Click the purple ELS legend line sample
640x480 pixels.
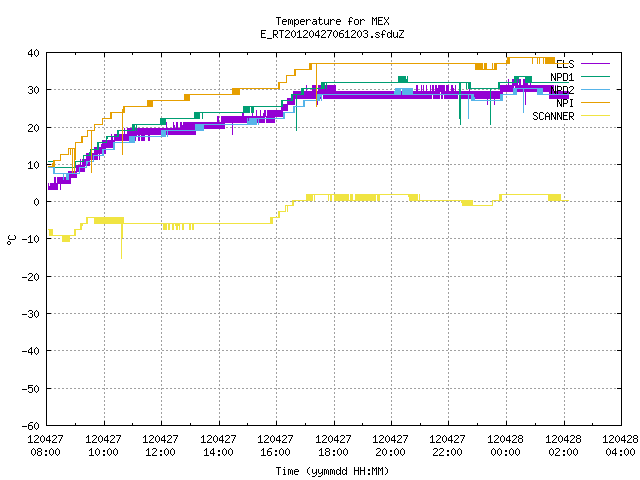pyautogui.click(x=595, y=64)
